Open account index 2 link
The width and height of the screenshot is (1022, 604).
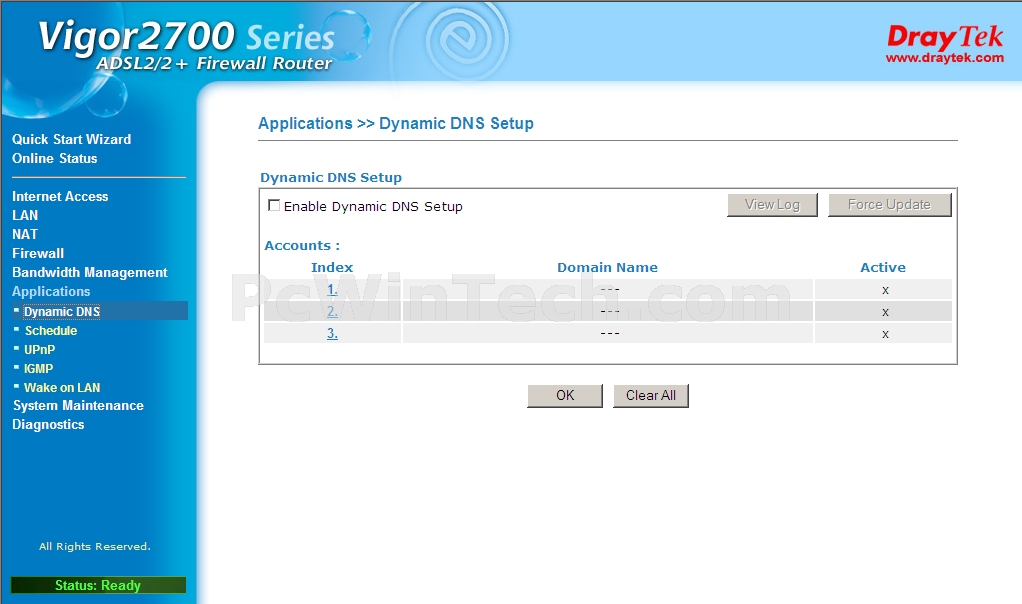(x=332, y=311)
